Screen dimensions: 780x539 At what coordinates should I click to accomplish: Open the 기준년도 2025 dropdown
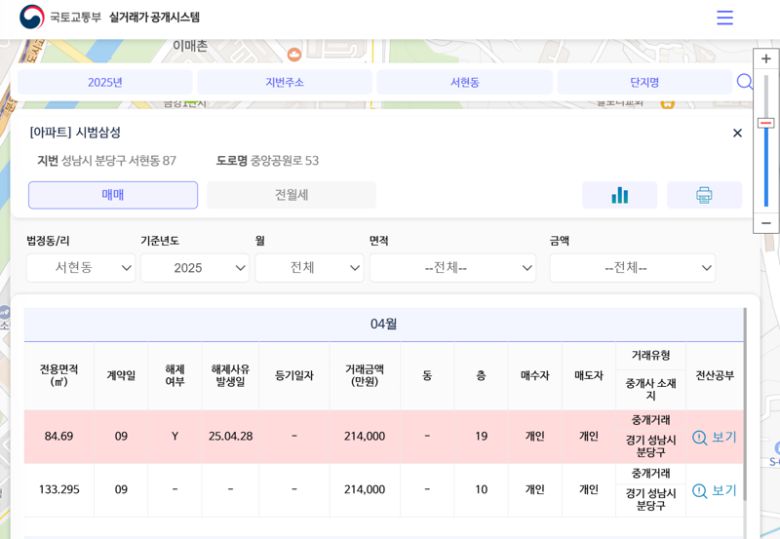(195, 268)
